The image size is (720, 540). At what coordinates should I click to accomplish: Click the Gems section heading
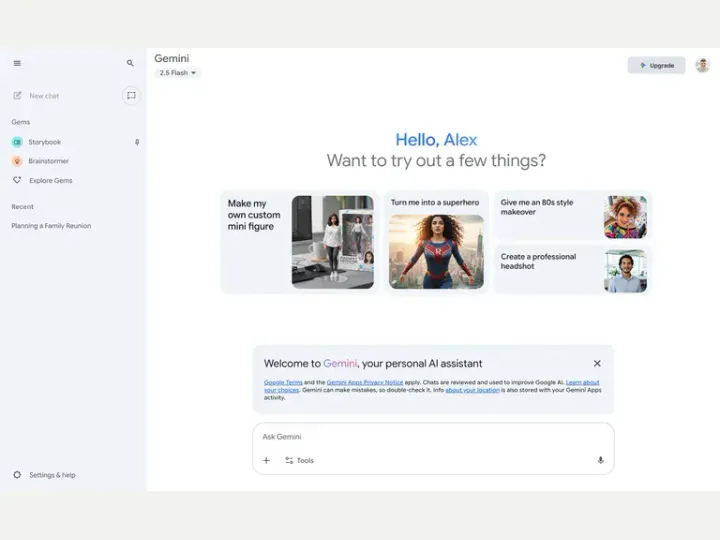tap(21, 122)
